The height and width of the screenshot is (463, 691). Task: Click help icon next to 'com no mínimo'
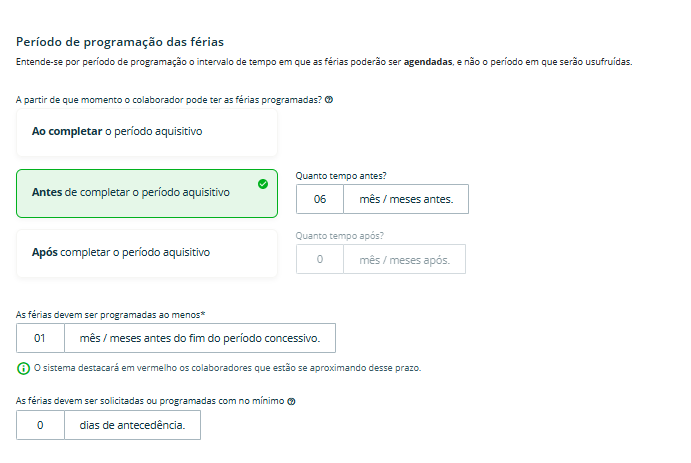click(x=291, y=401)
